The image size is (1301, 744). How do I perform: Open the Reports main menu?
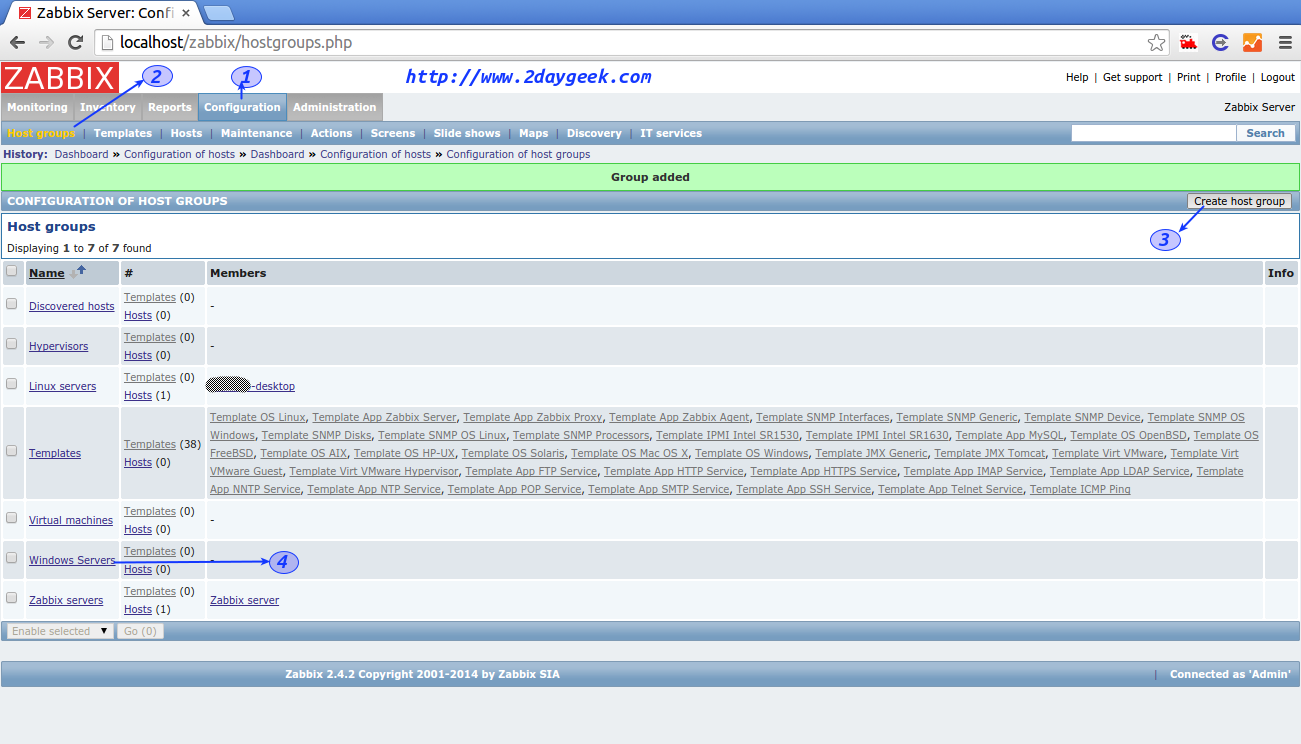point(170,107)
